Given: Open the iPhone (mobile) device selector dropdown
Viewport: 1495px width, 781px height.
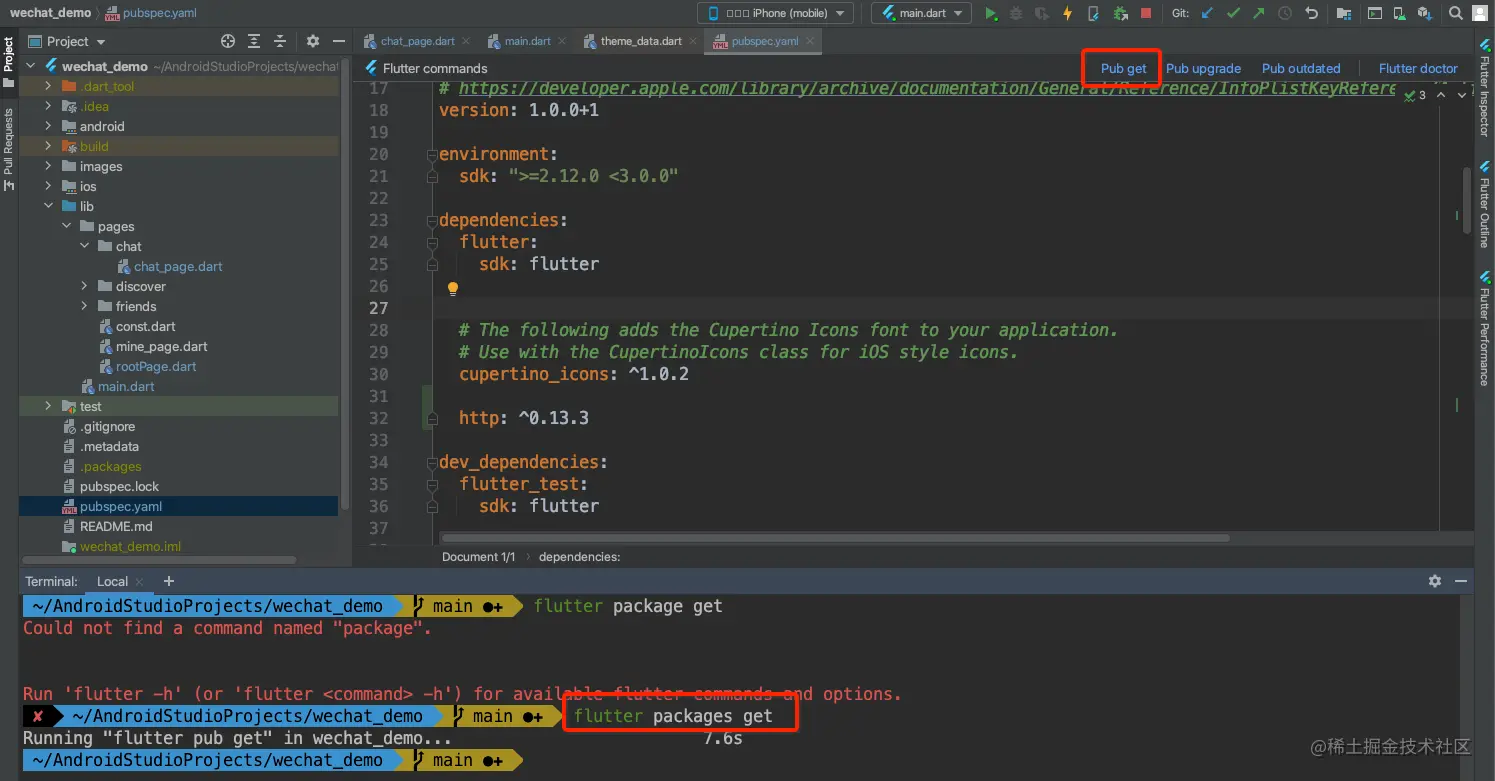Looking at the screenshot, I should pos(775,13).
